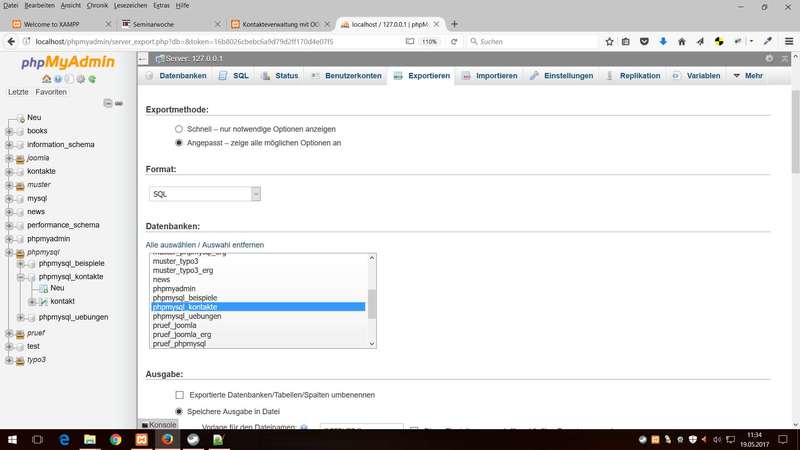Click the yellow-black circular extension icon

(x=719, y=41)
